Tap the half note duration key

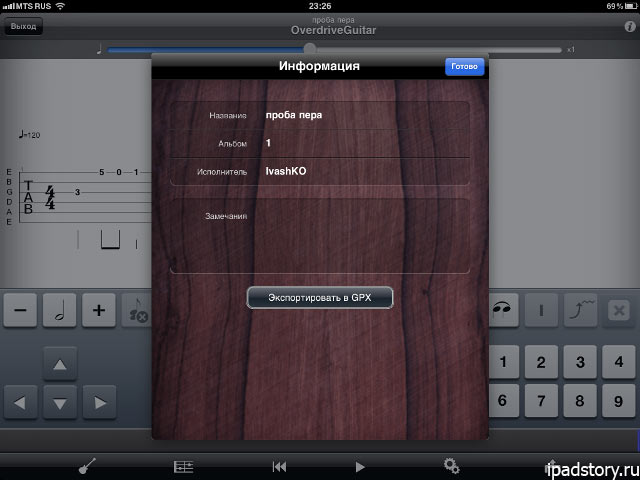point(60,310)
